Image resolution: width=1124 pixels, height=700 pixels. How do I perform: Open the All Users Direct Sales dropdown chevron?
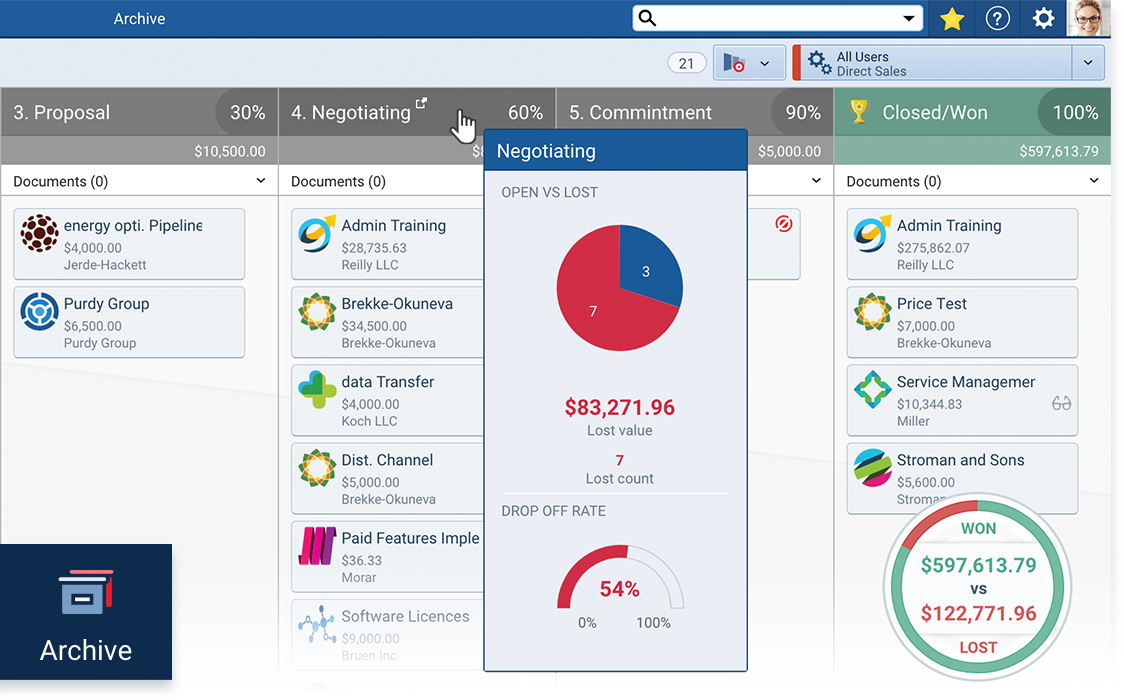[1088, 62]
